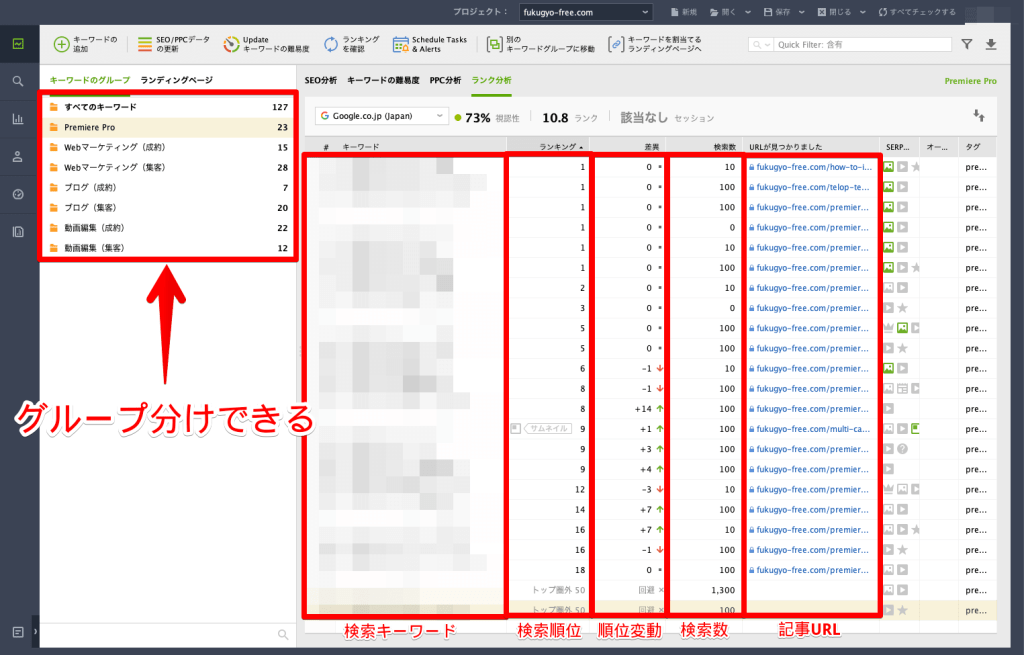Select 動画編集(集客) group
Viewport: 1024px width, 655px height.
tap(168, 248)
